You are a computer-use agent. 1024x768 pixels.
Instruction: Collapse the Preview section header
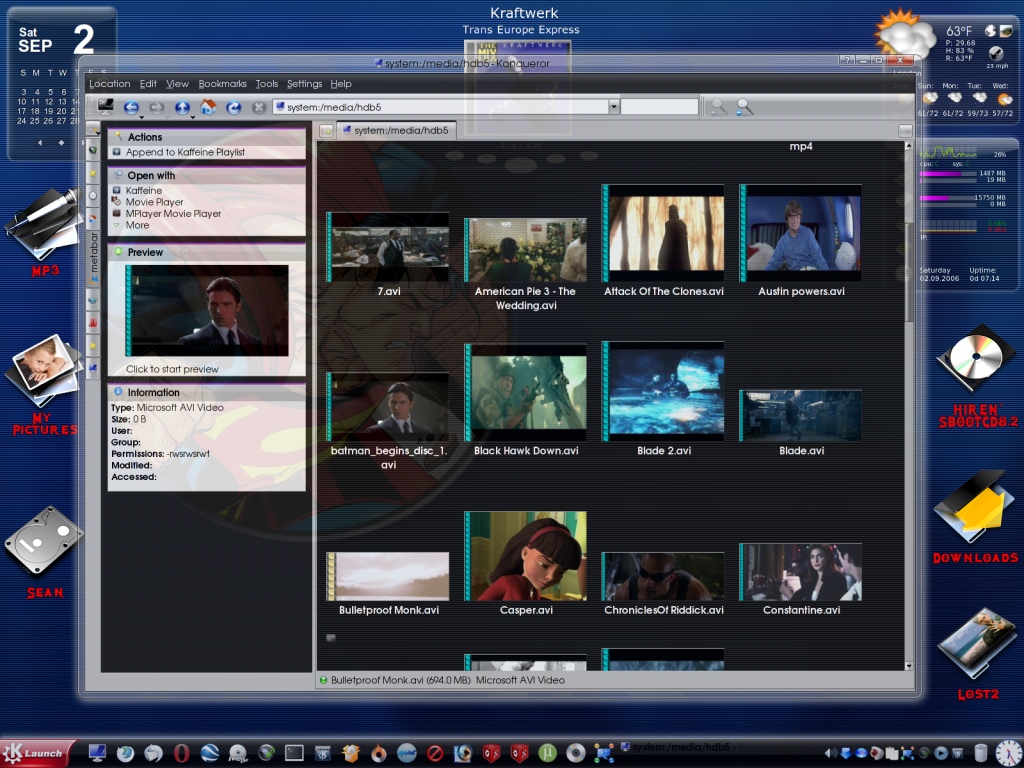pos(206,252)
